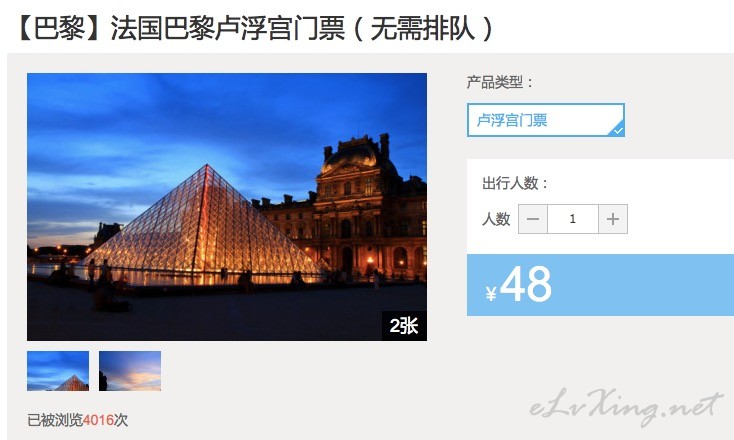
Task: Click the large 48 price number
Action: coord(526,284)
